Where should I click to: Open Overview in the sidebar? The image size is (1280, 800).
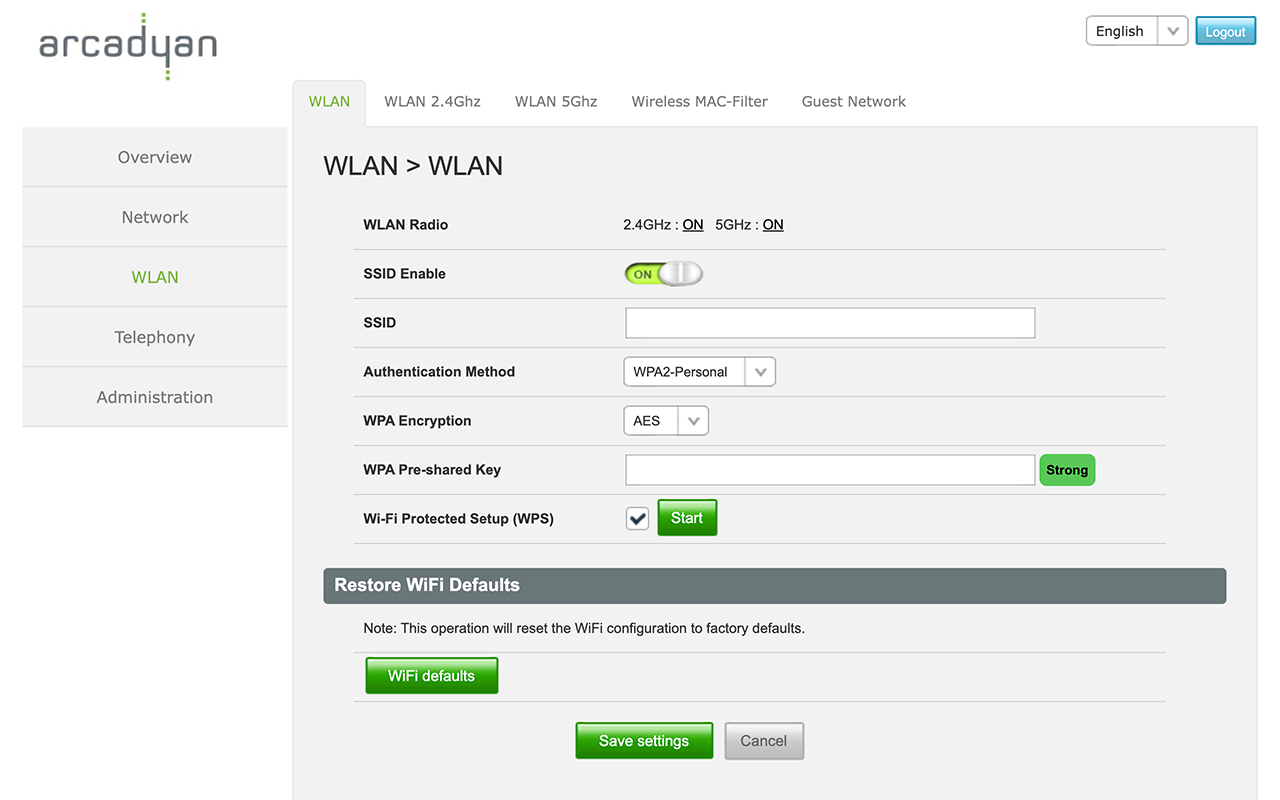(155, 157)
